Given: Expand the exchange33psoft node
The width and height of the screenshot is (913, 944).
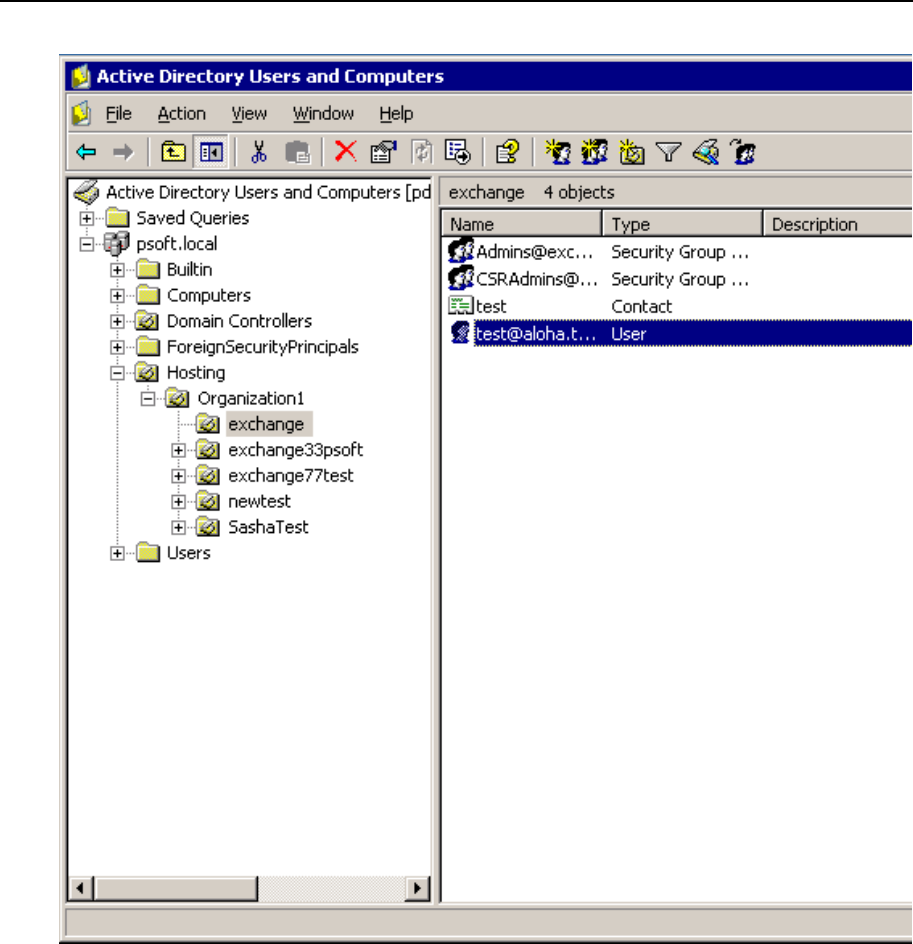Looking at the screenshot, I should pos(178,450).
